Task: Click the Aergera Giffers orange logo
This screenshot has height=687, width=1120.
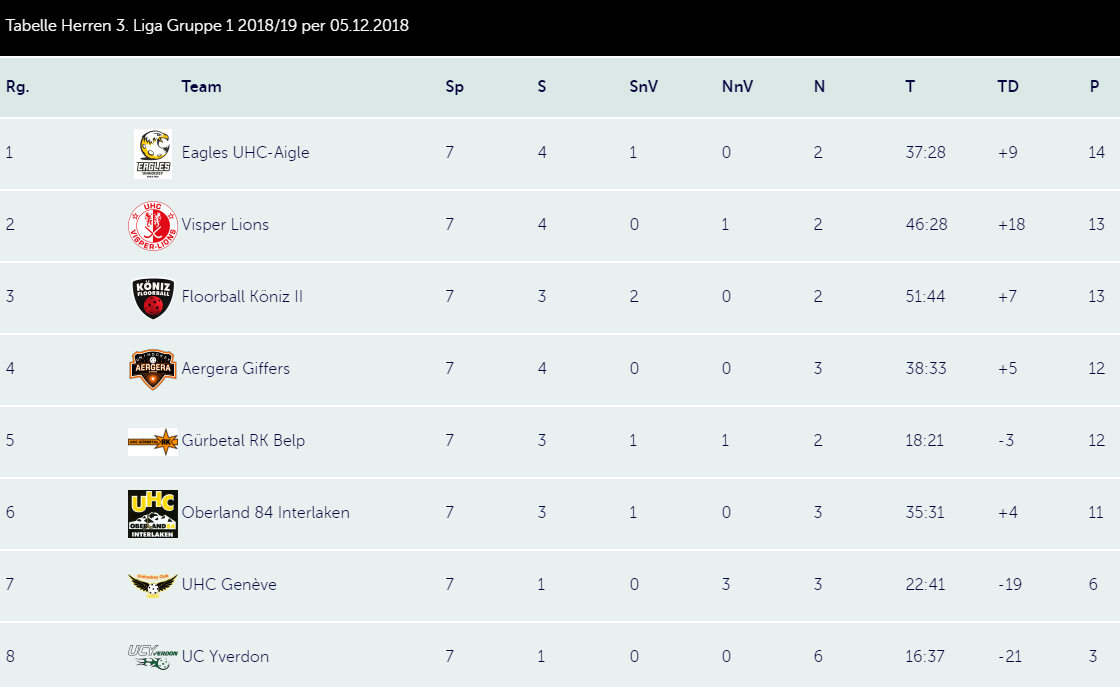Action: click(153, 369)
